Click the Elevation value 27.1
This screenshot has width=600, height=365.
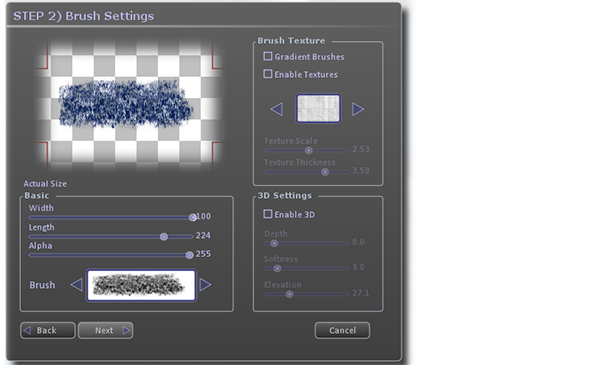point(361,293)
